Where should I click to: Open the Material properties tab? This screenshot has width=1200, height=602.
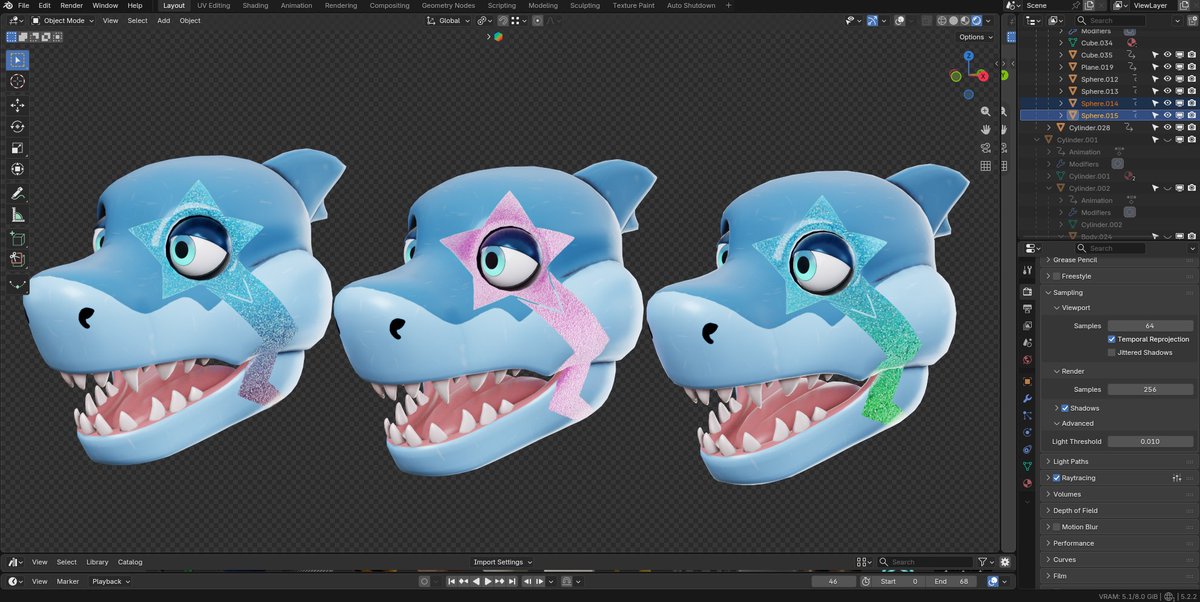point(1027,483)
